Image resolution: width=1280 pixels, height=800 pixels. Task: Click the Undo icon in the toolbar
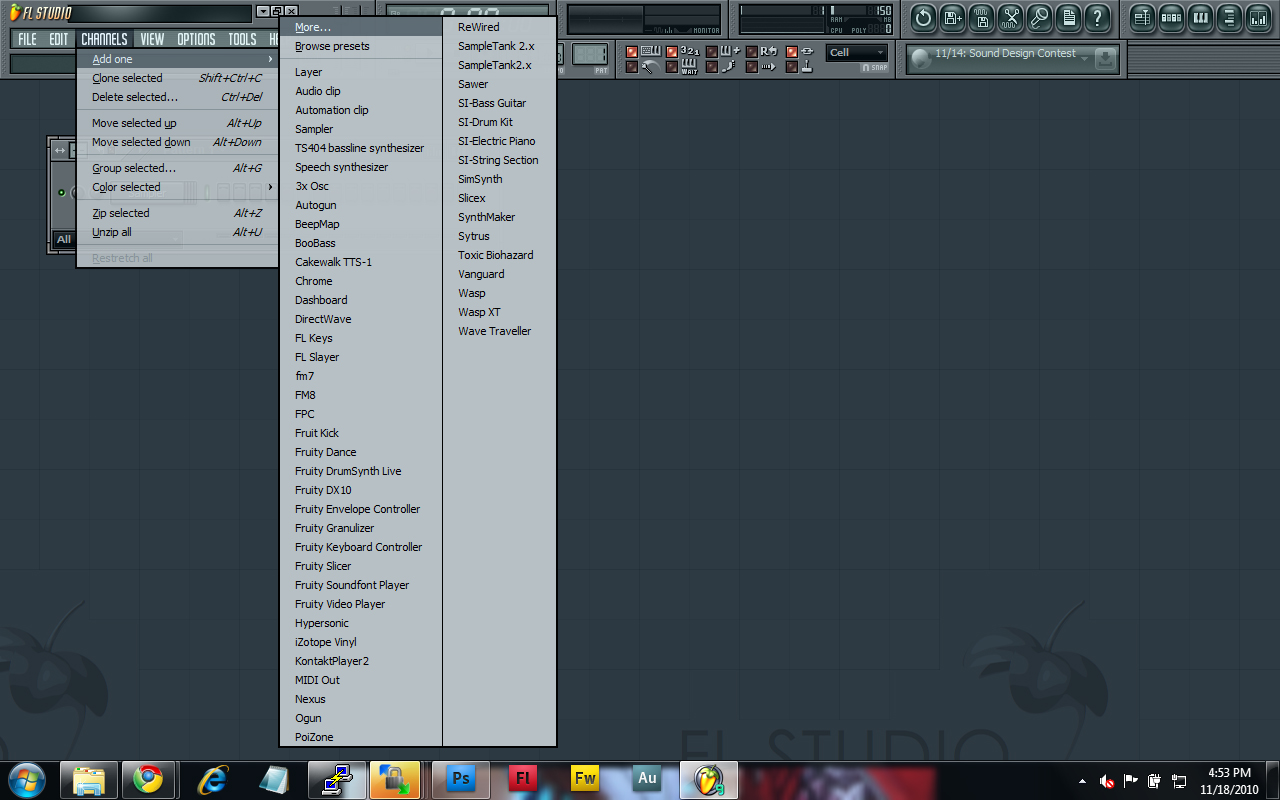pyautogui.click(x=922, y=16)
